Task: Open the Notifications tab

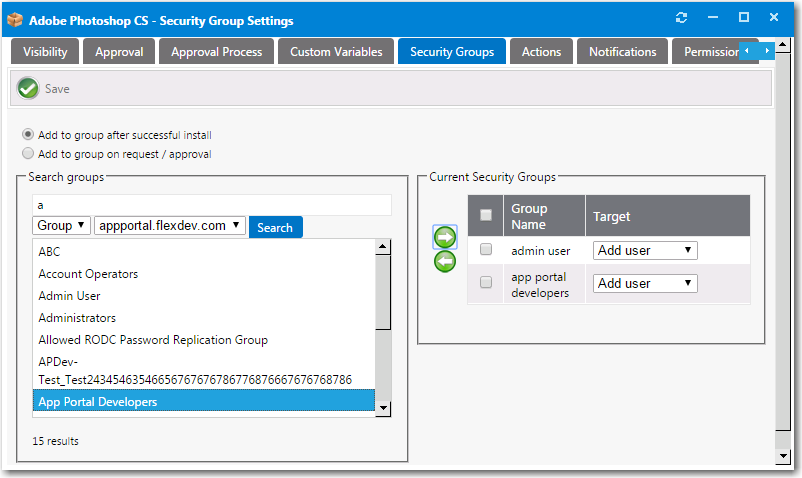Action: [x=622, y=52]
